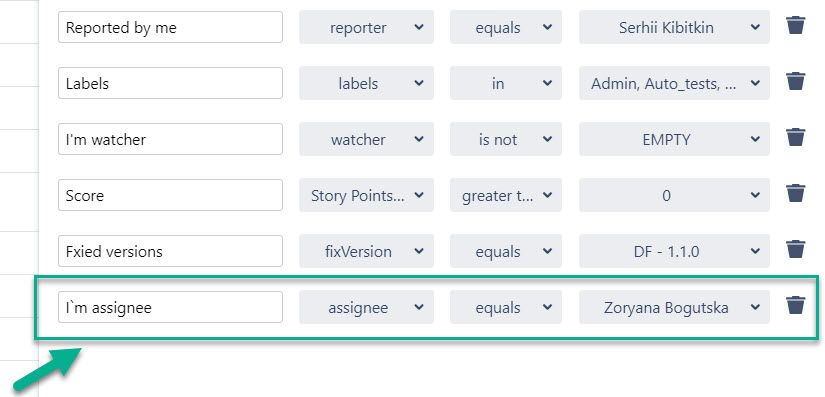Open the 'is not' operator dropdown
825x397 pixels.
pyautogui.click(x=506, y=139)
